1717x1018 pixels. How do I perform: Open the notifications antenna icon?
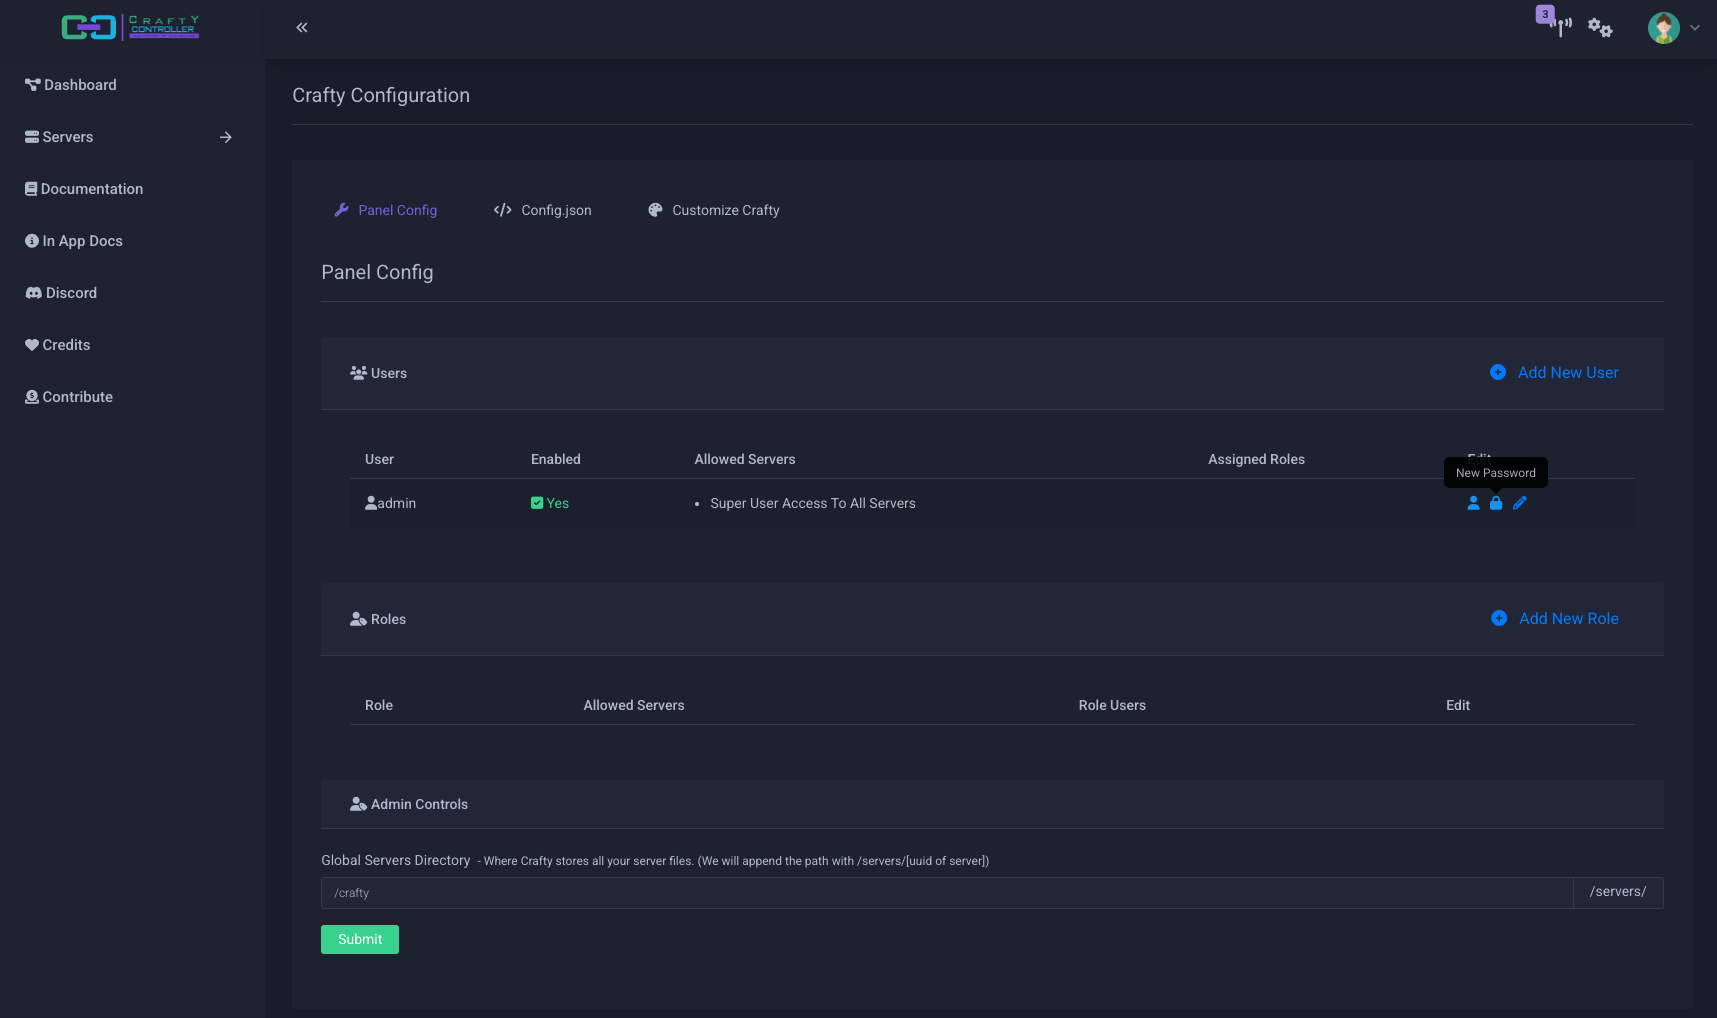[x=1560, y=27]
